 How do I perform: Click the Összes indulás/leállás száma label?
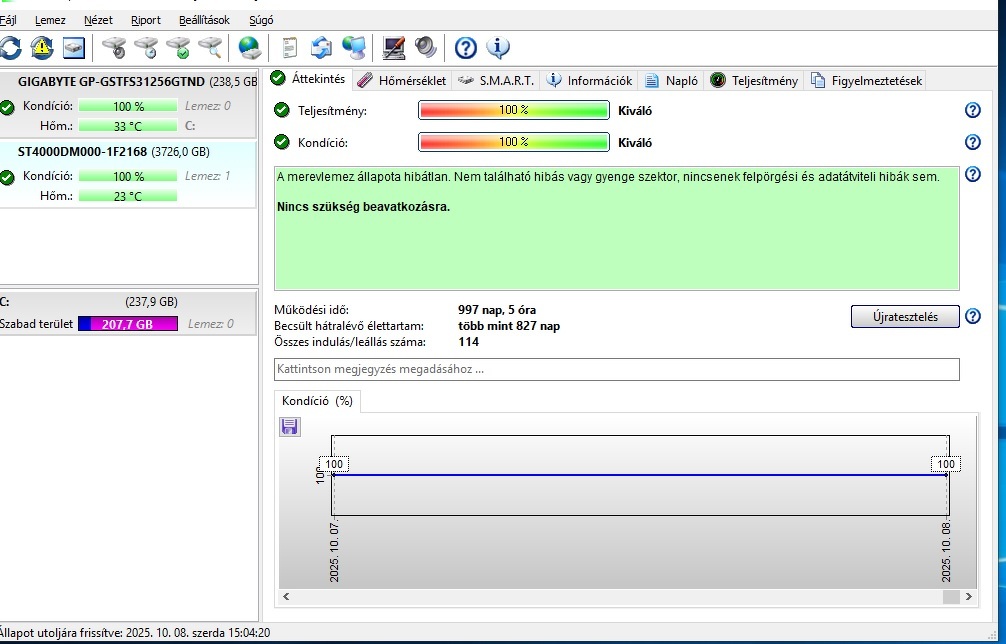pyautogui.click(x=350, y=342)
